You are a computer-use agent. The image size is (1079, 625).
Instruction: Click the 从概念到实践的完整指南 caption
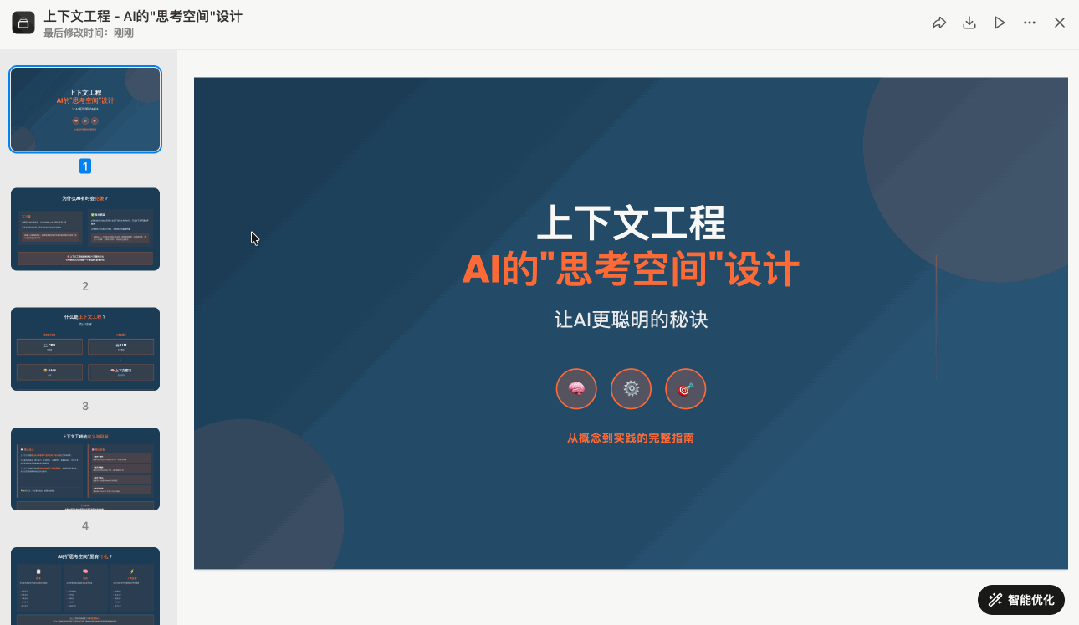[630, 438]
